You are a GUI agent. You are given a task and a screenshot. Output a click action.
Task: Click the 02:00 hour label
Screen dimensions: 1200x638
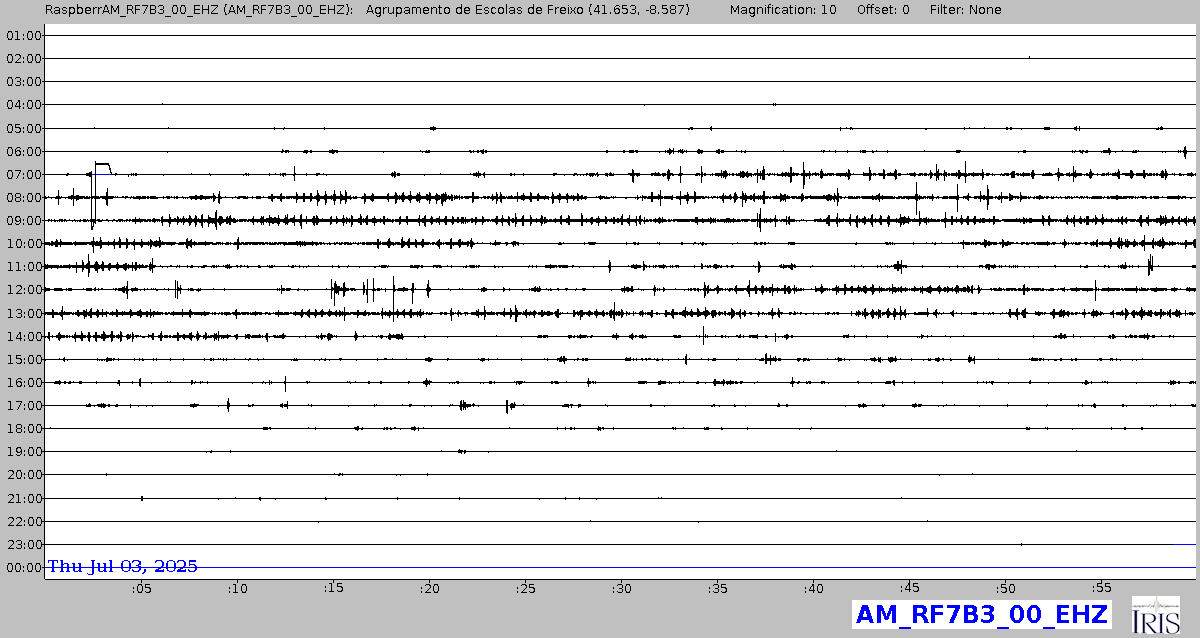[x=24, y=58]
